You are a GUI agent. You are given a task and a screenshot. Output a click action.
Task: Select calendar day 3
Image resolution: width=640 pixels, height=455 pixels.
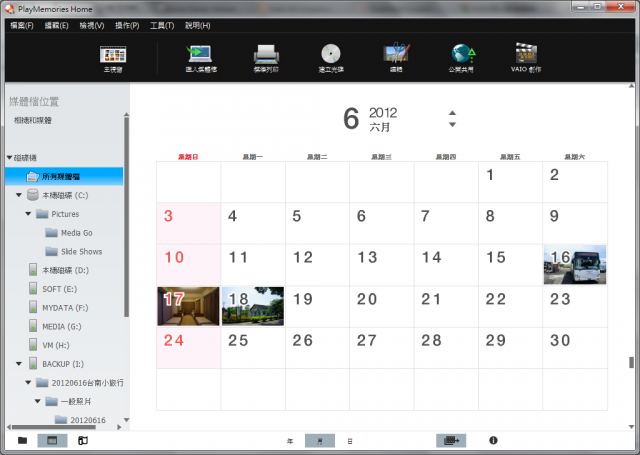tap(189, 223)
